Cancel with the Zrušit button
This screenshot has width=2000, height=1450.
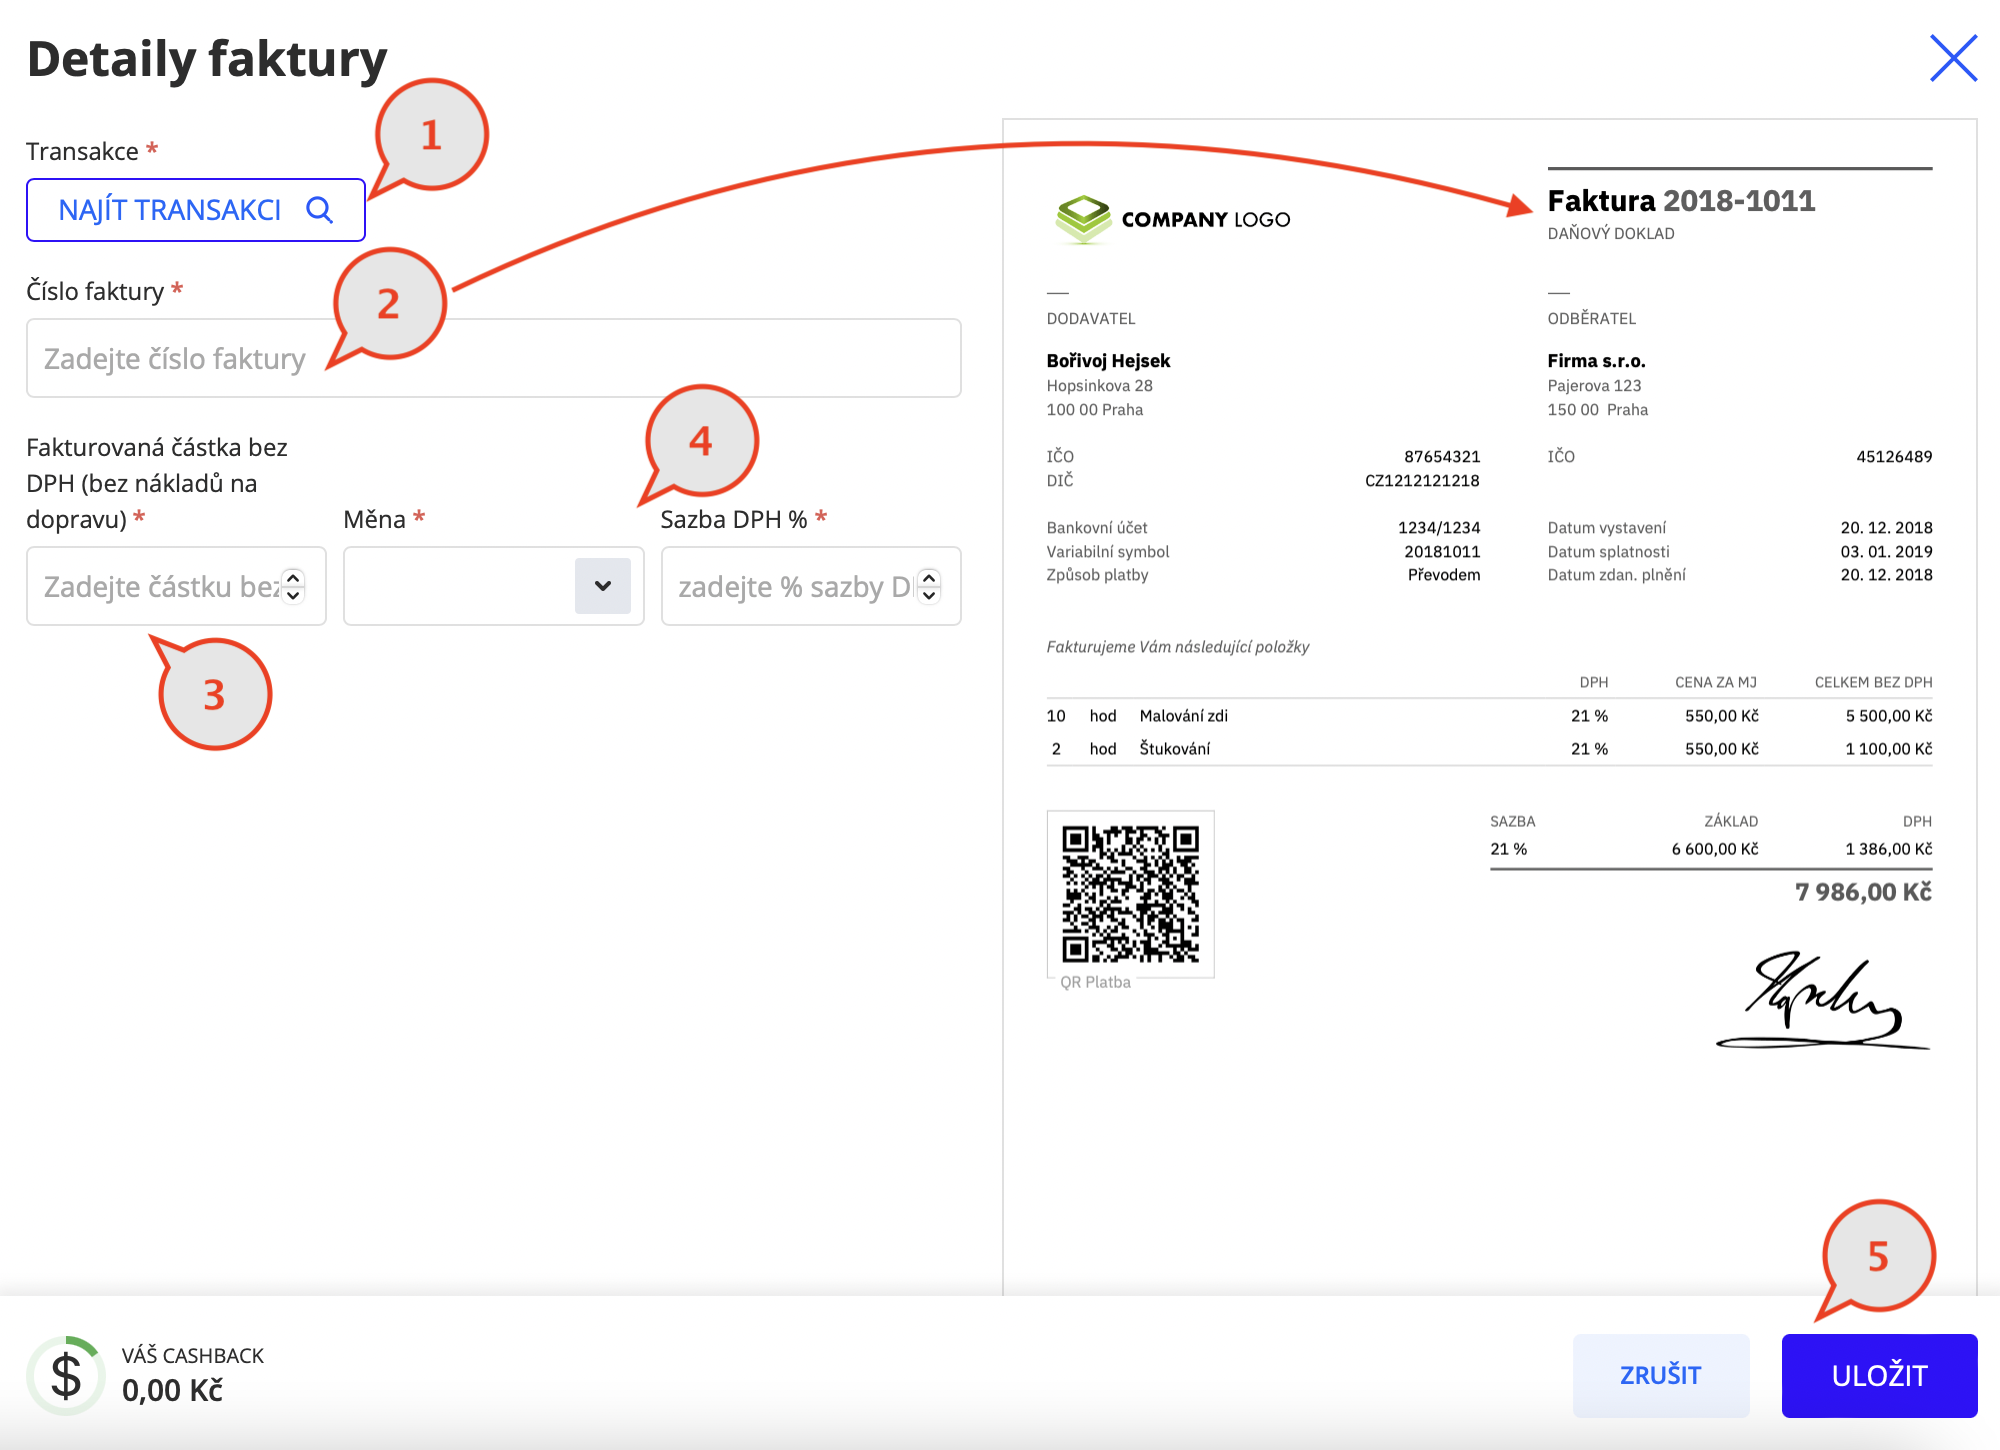(x=1661, y=1375)
